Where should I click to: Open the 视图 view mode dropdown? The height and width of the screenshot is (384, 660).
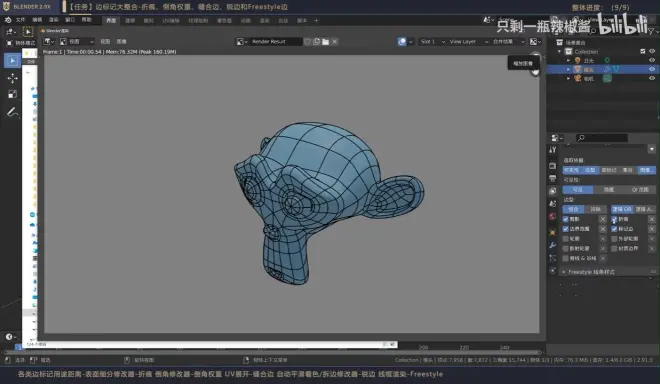pos(76,41)
